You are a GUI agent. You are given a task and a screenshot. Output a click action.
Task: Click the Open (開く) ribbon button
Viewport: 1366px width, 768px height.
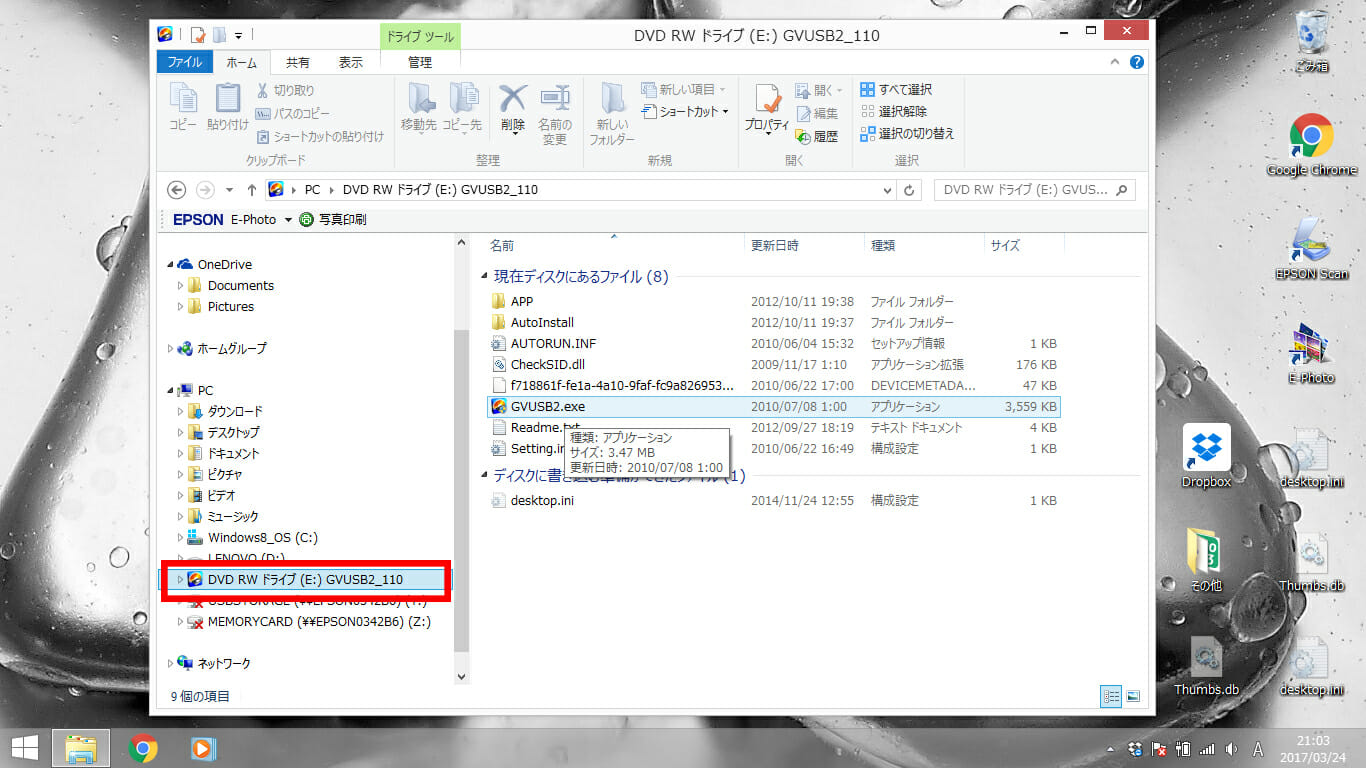[820, 90]
